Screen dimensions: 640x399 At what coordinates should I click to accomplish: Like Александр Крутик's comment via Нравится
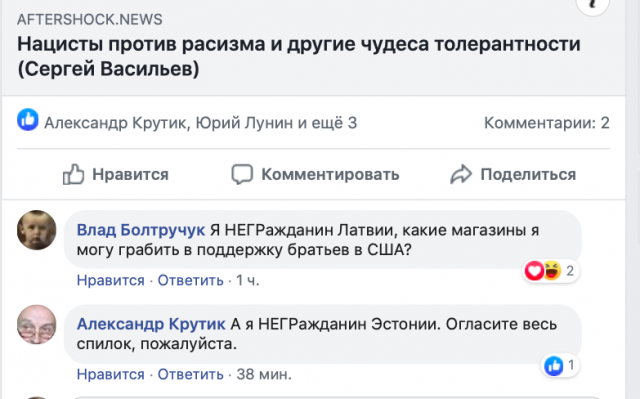click(x=111, y=374)
